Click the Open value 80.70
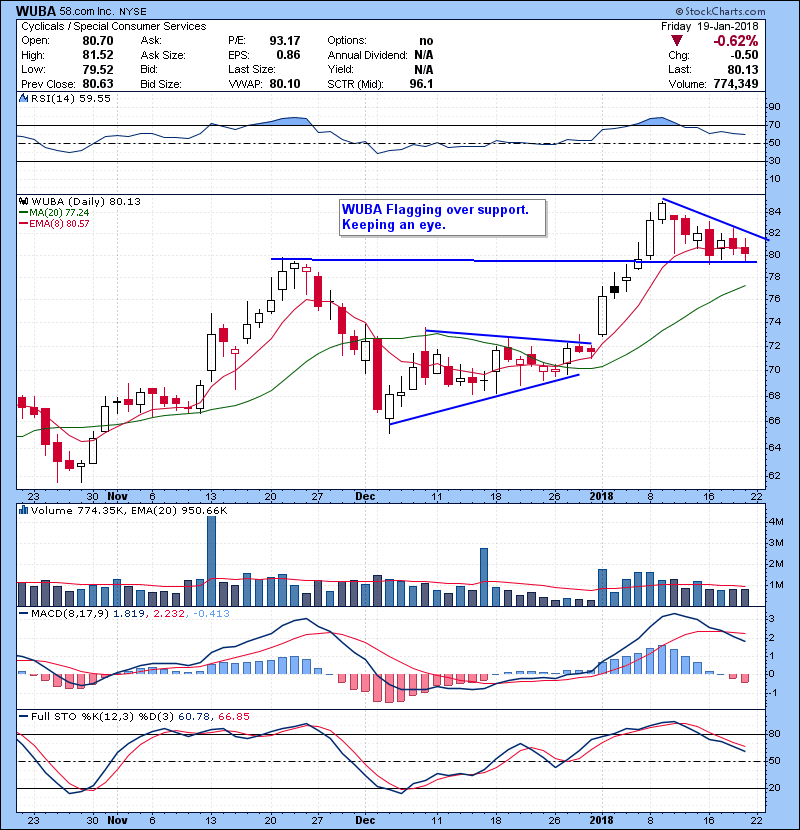 click(x=97, y=41)
